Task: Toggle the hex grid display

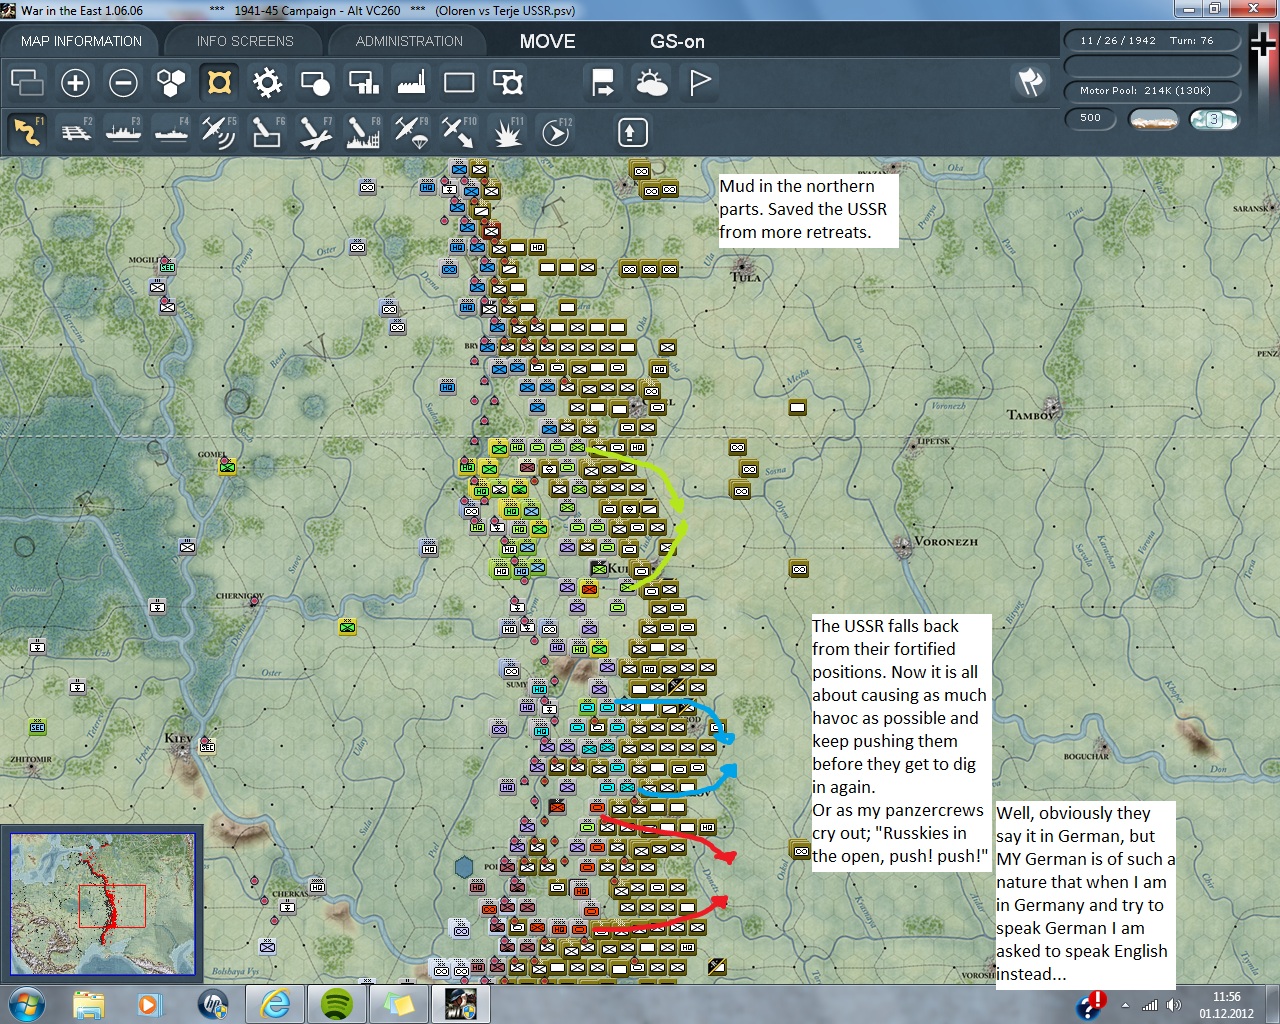Action: point(171,82)
